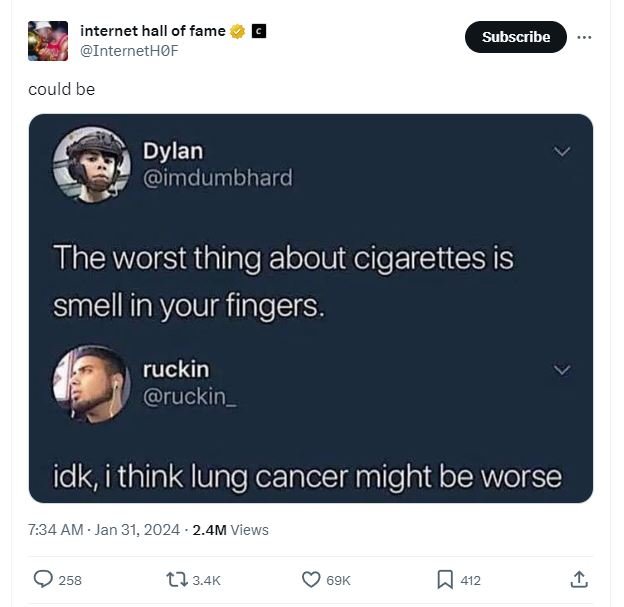Click the internet hall of fame avatar

point(48,41)
